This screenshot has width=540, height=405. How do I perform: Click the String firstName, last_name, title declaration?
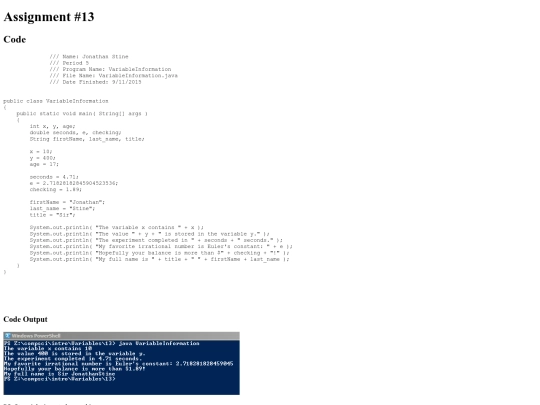[87, 139]
